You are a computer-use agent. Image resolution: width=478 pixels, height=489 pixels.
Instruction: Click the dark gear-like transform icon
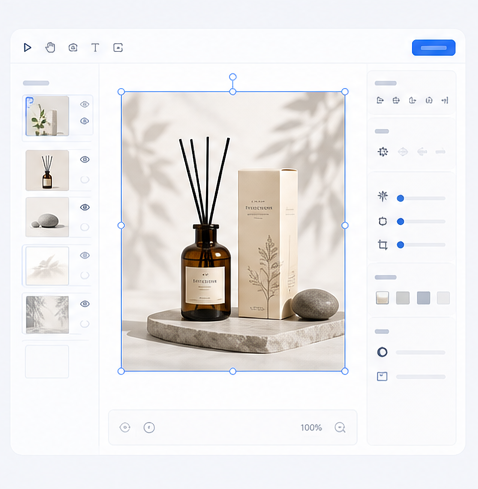tap(383, 152)
